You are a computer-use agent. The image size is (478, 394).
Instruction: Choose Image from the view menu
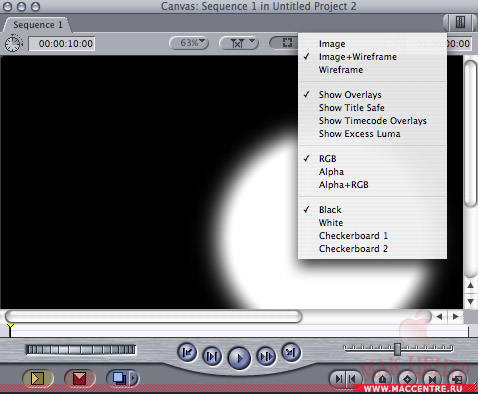372,44
